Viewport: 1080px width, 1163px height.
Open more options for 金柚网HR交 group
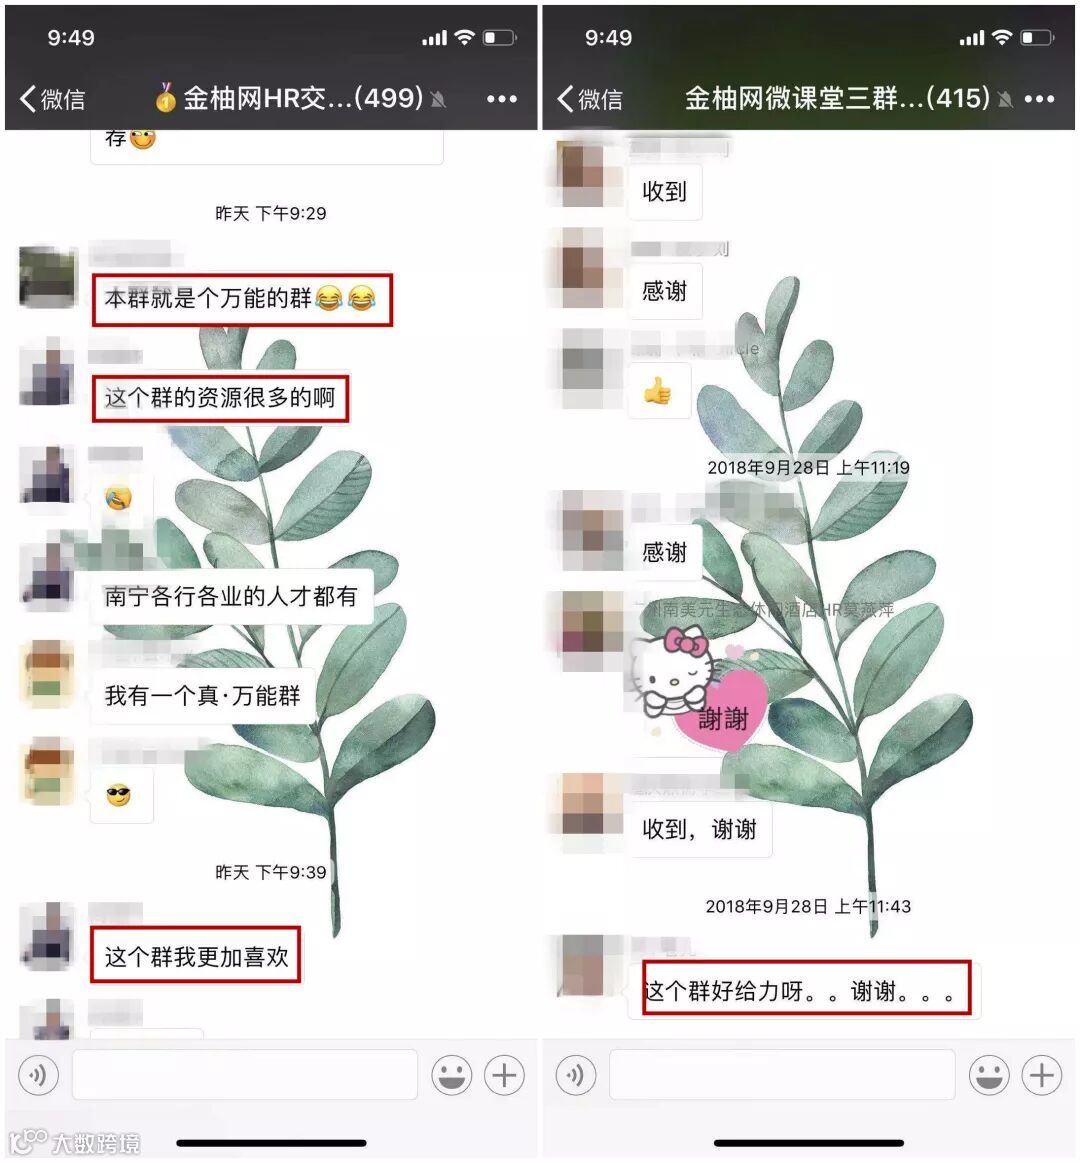(x=502, y=99)
